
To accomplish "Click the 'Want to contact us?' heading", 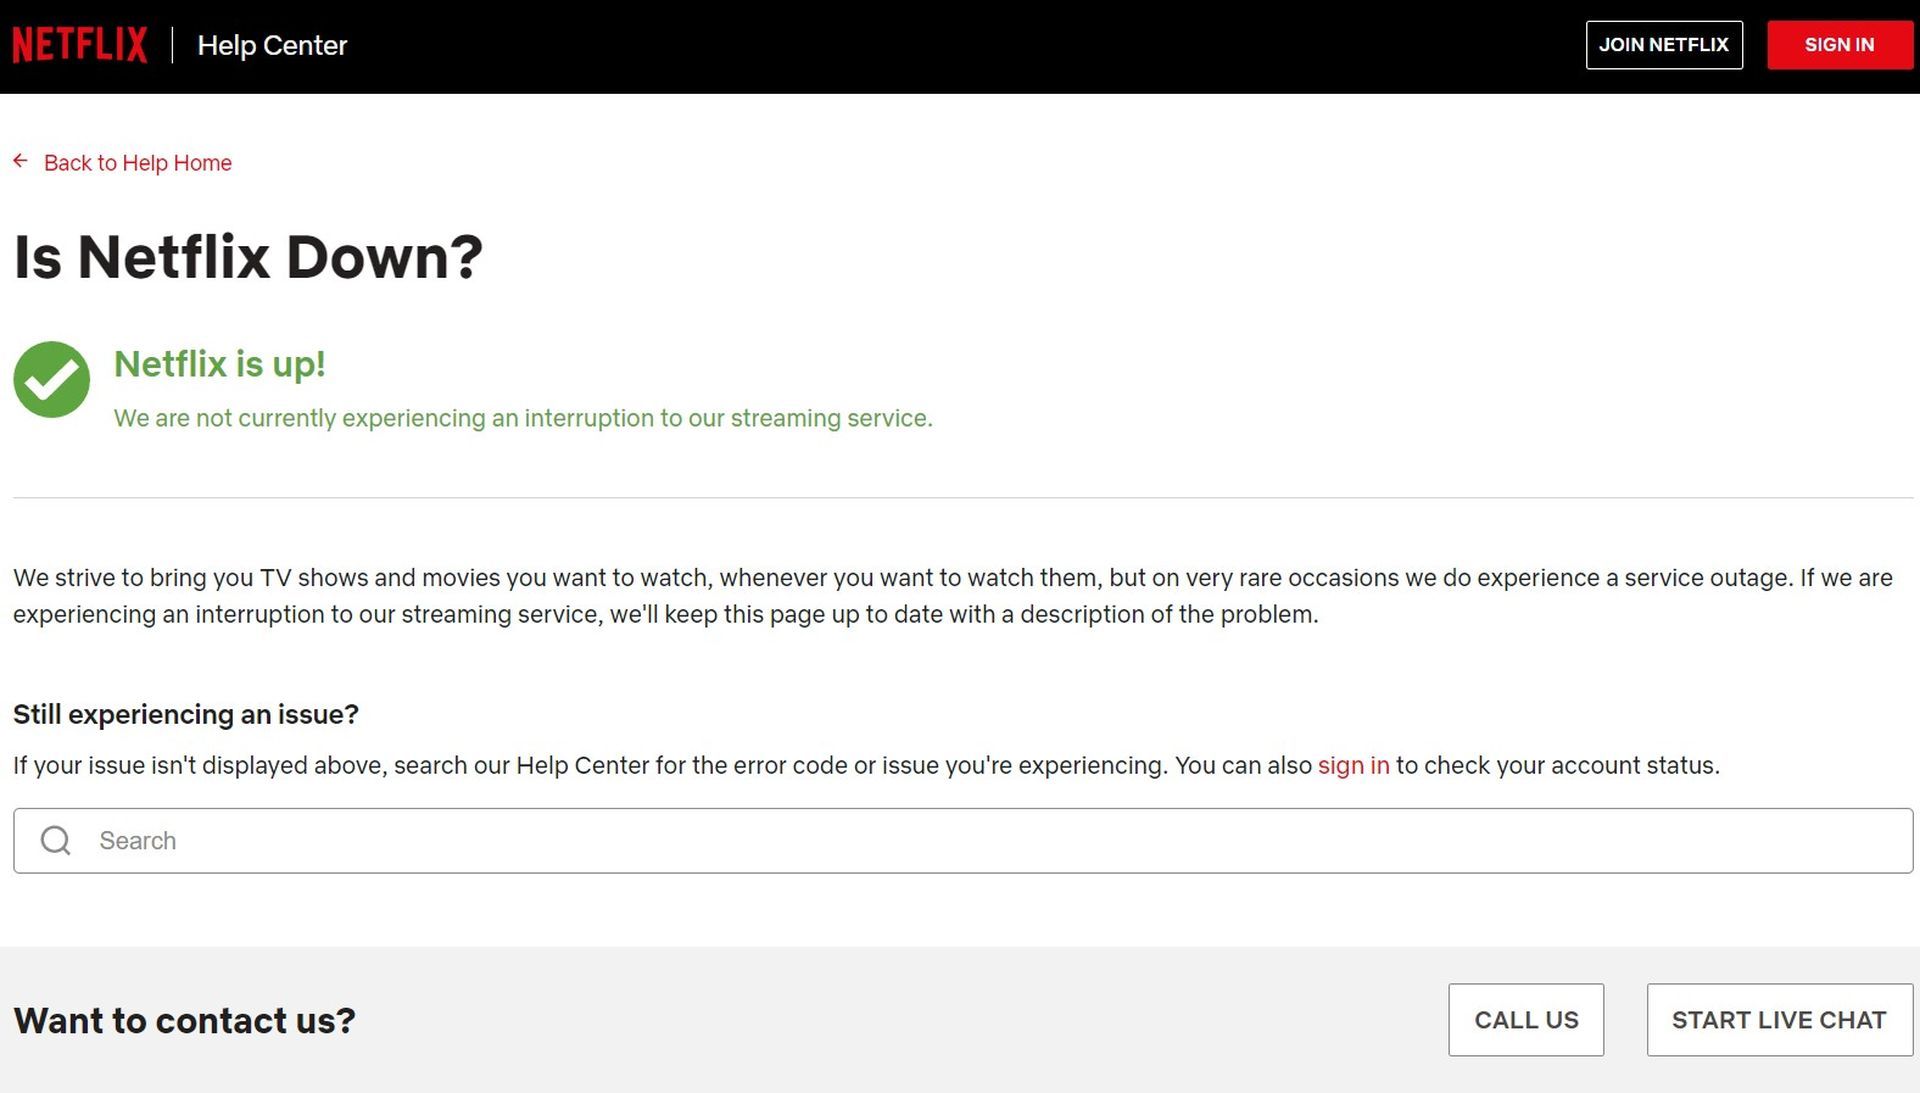I will point(184,1020).
